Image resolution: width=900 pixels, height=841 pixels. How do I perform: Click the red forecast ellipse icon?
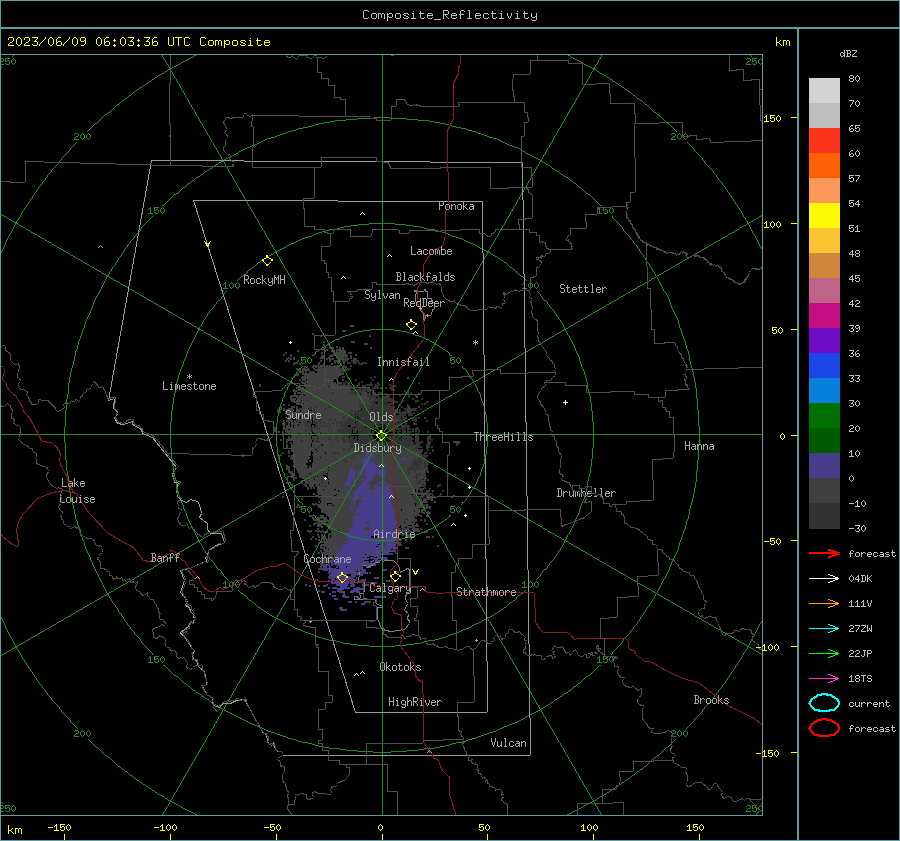point(824,728)
